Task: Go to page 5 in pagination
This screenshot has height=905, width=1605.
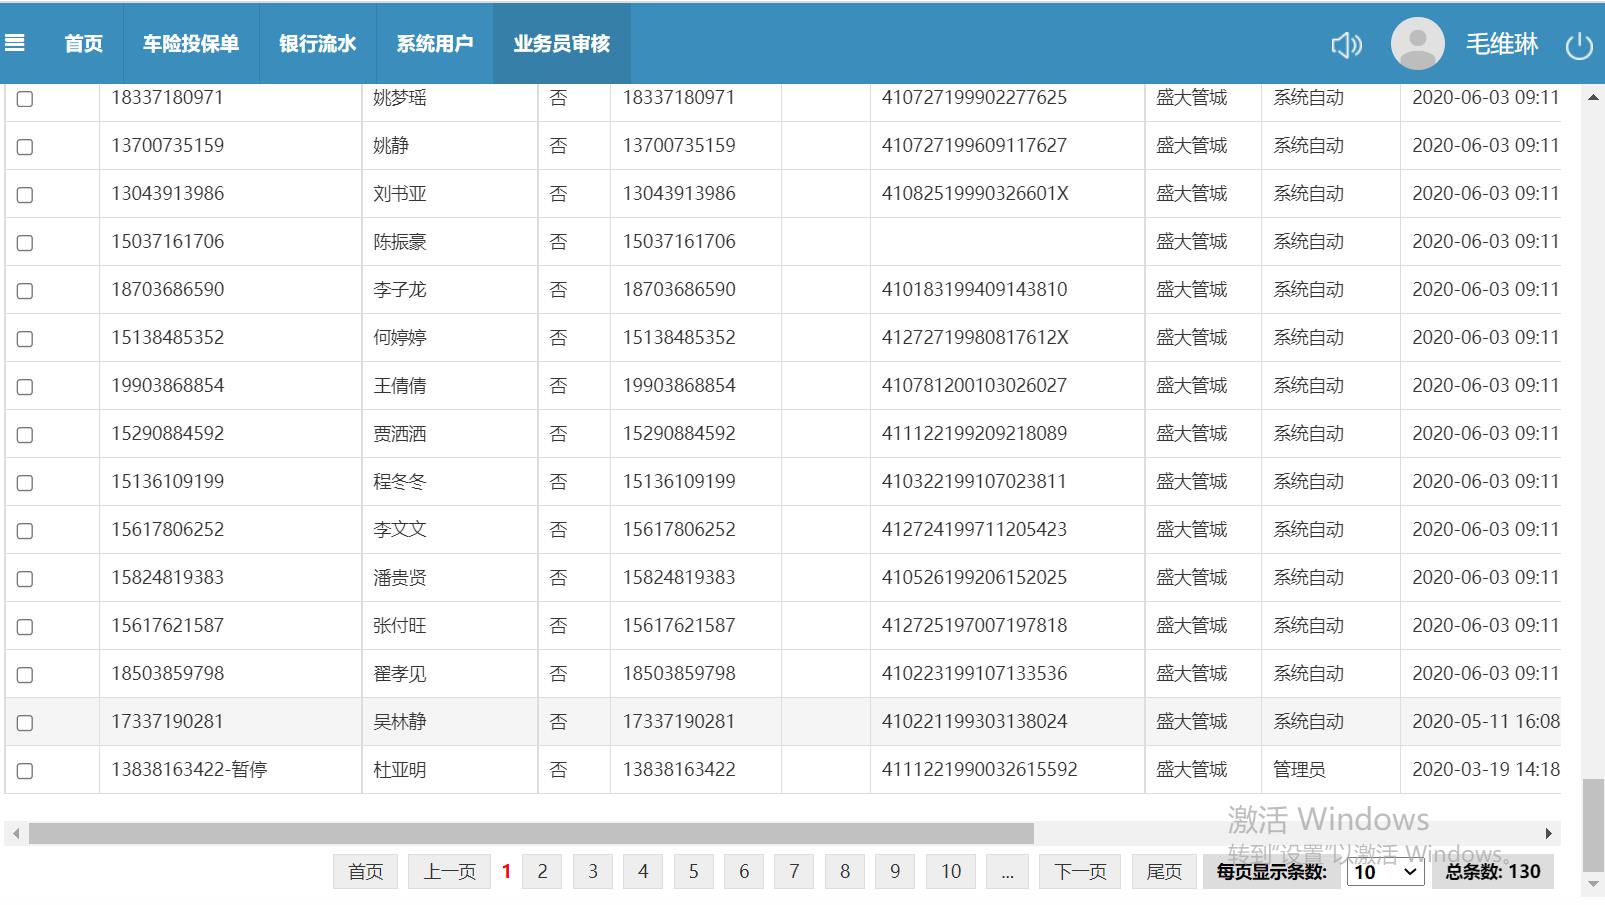Action: pyautogui.click(x=693, y=872)
